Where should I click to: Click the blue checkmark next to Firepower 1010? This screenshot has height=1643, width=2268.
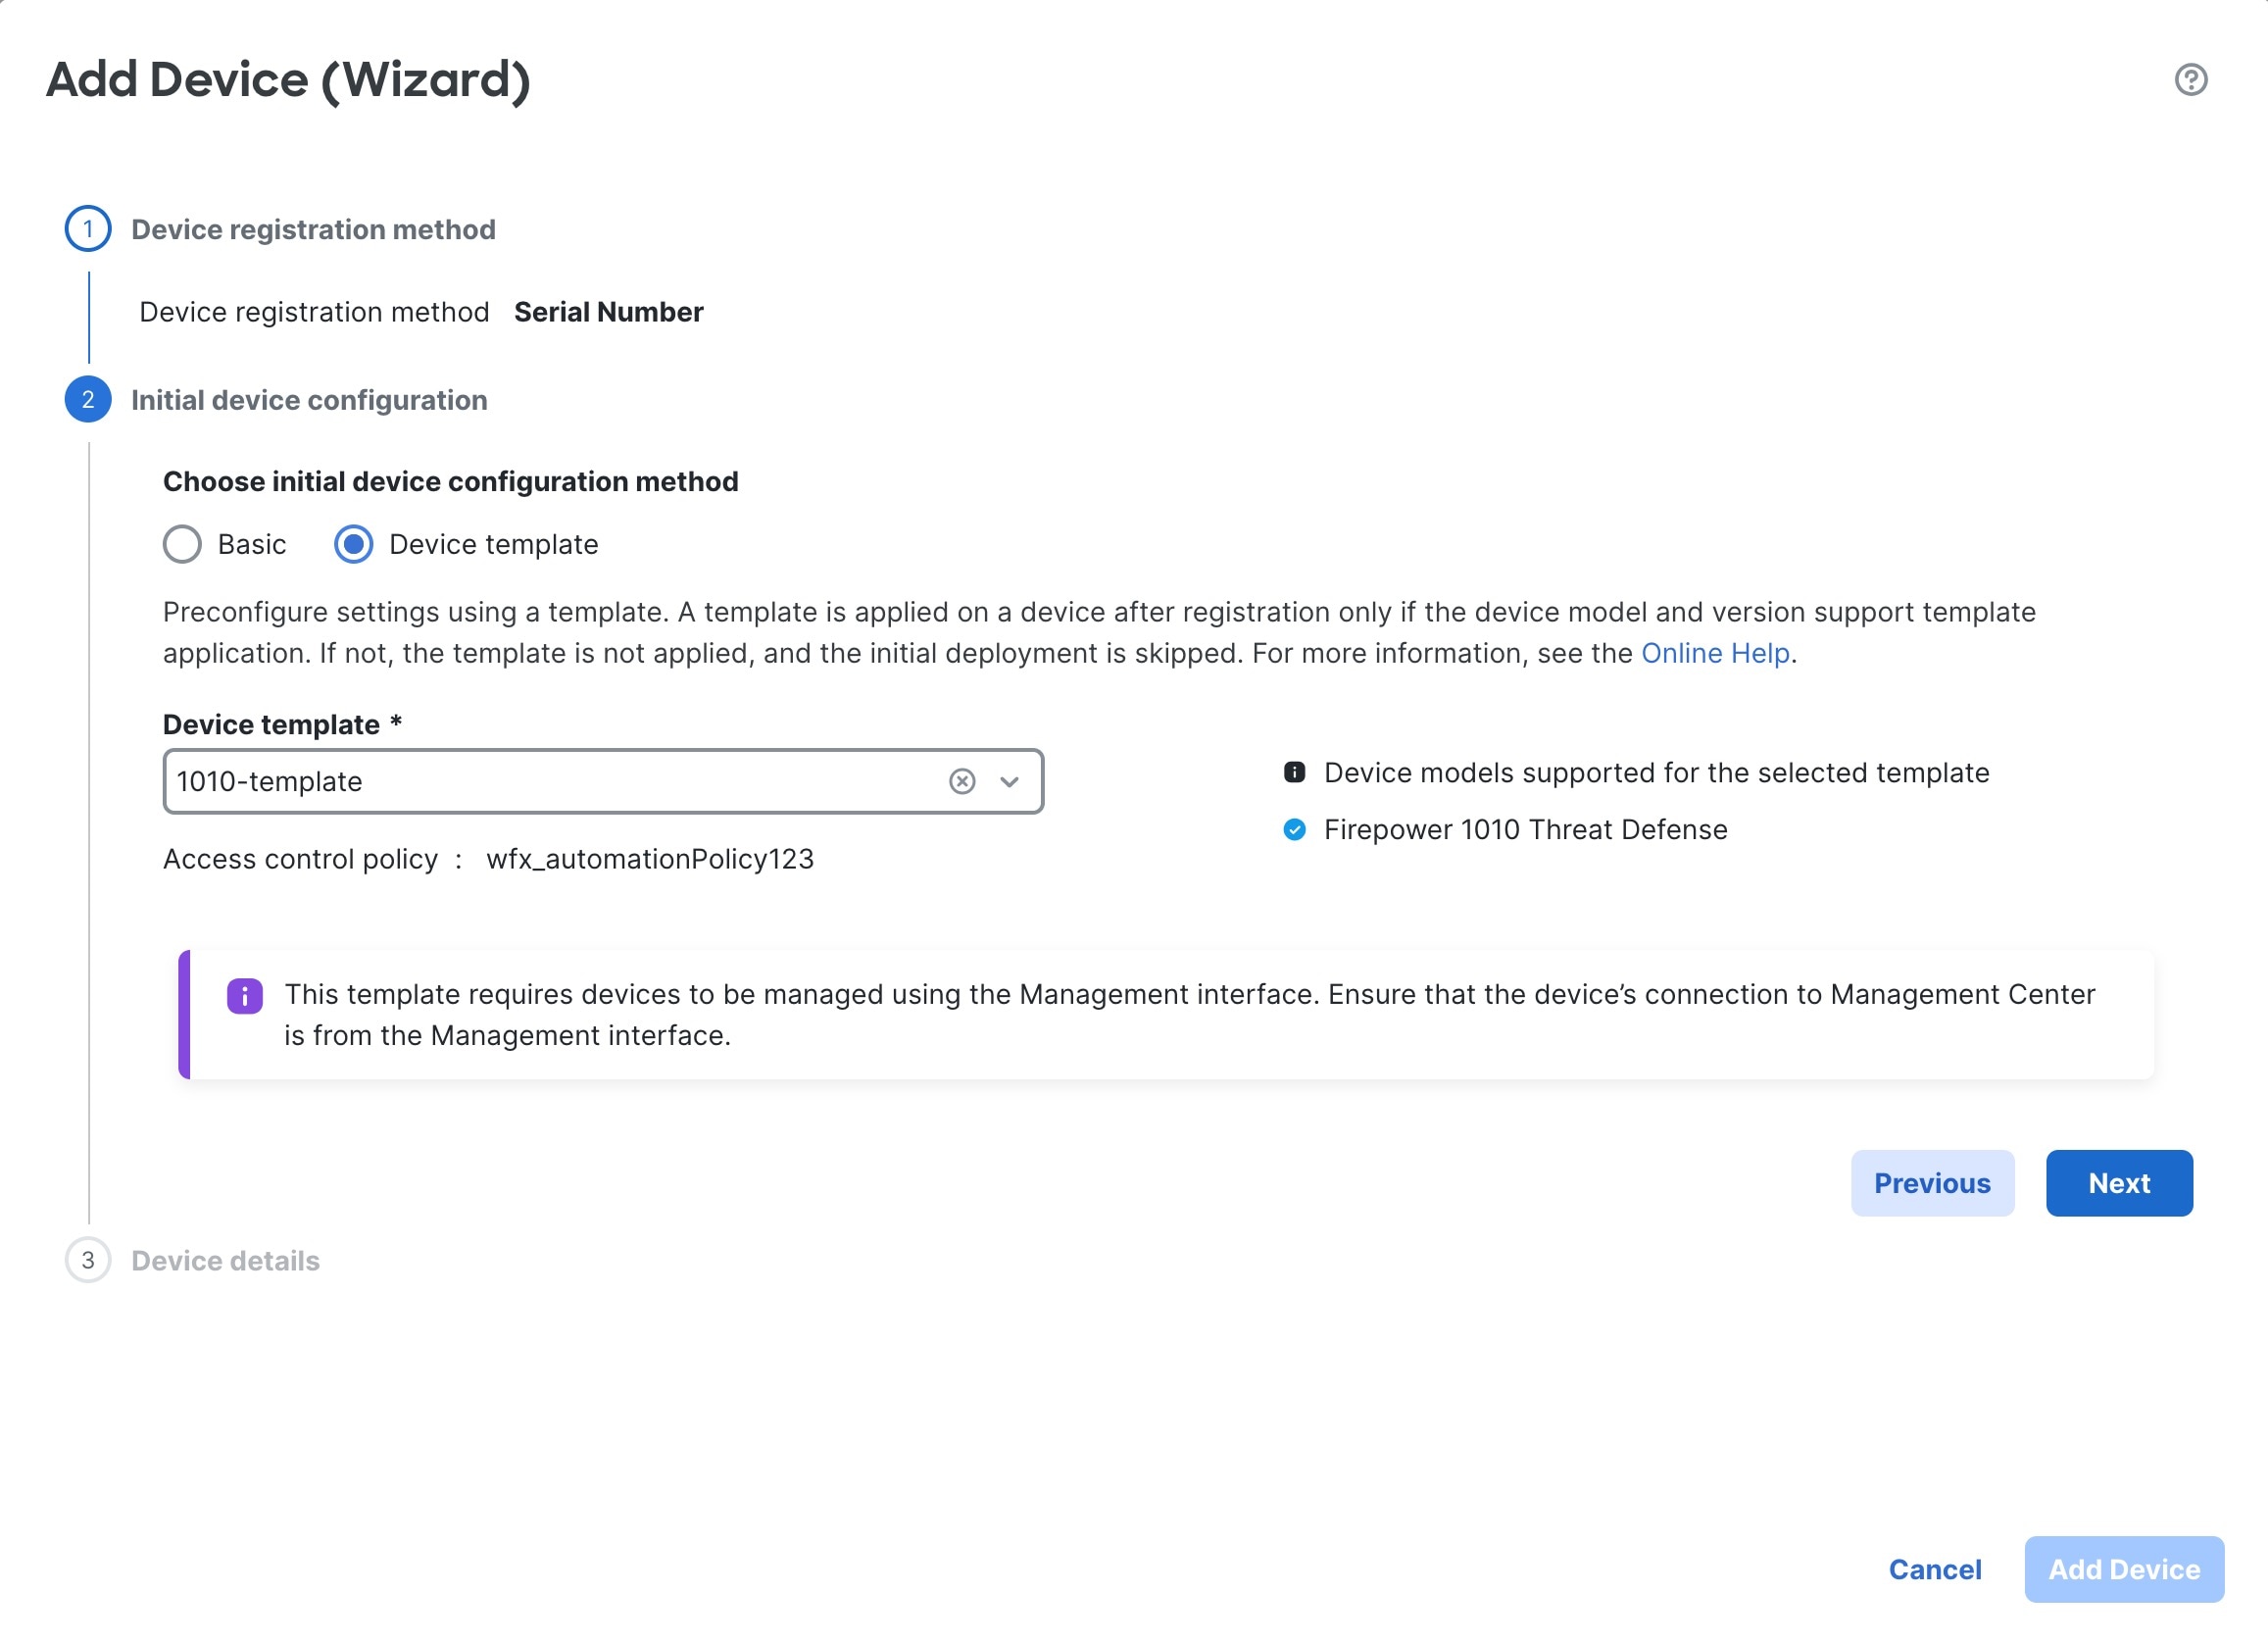pos(1294,830)
